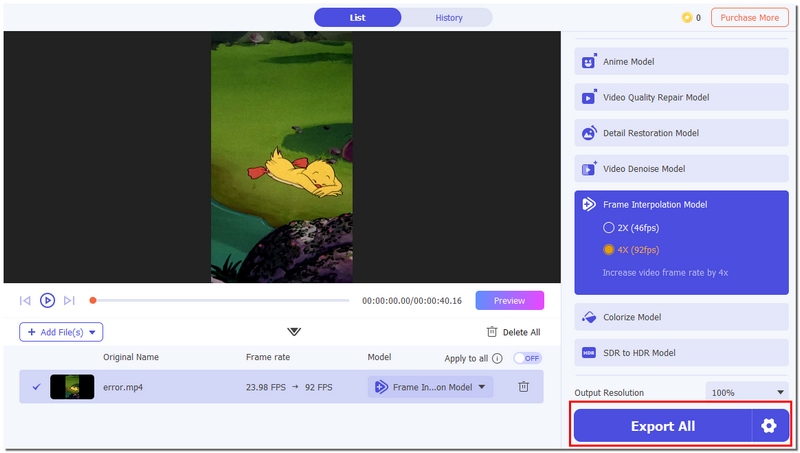Open the Frame In...on Model dropdown
This screenshot has height=453, width=800.
click(430, 387)
